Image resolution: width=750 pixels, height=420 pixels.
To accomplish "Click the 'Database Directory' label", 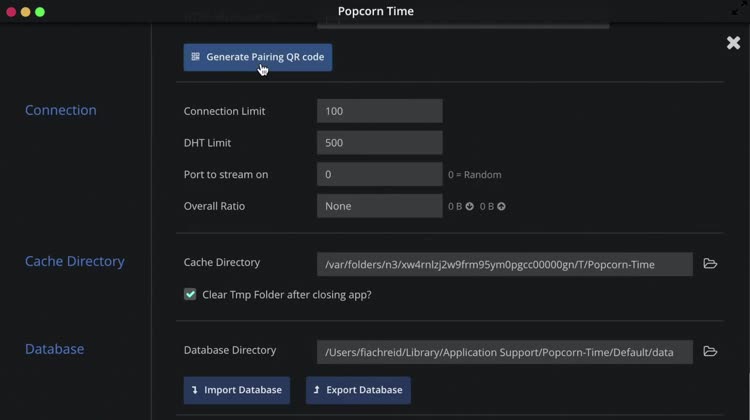I will [x=230, y=350].
